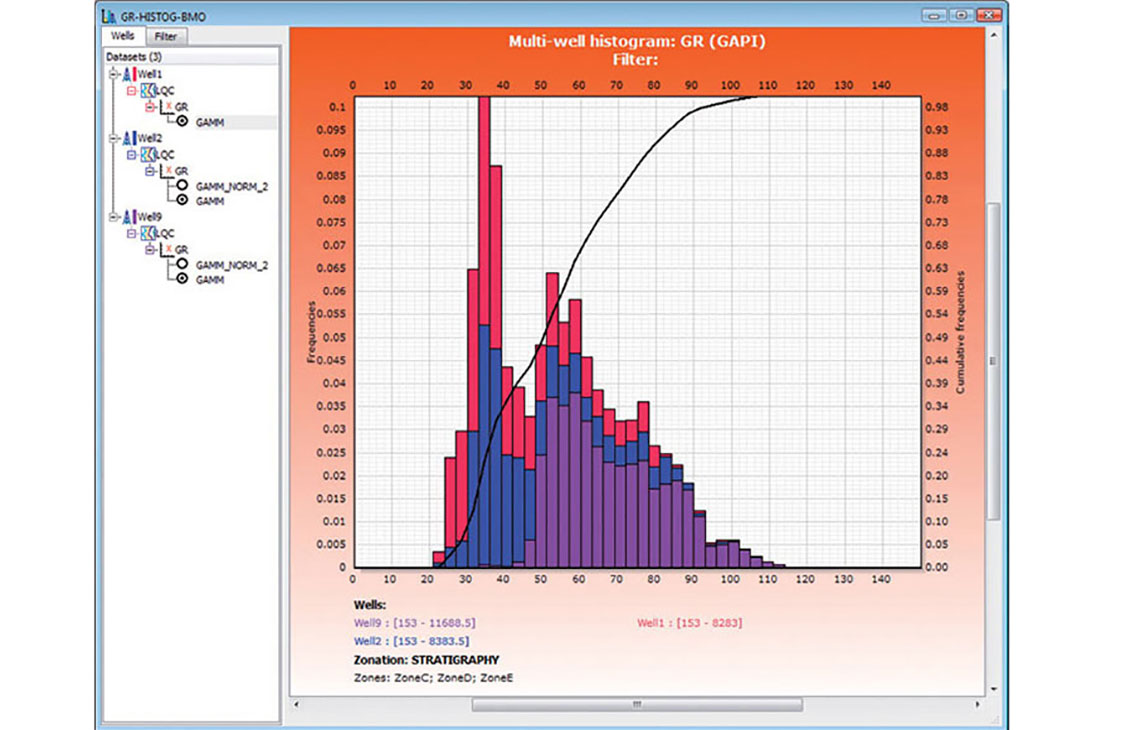
Task: Click the GR family icon under Well1
Action: tap(166, 107)
